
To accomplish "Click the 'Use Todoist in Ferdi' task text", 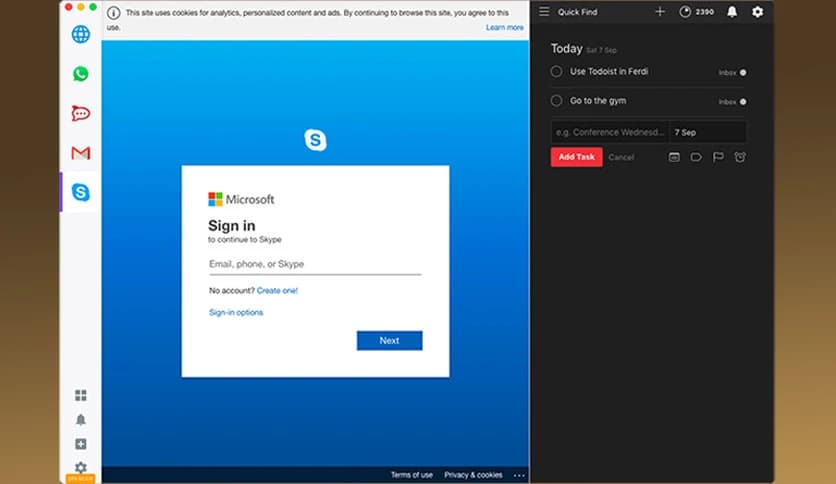I will click(609, 71).
